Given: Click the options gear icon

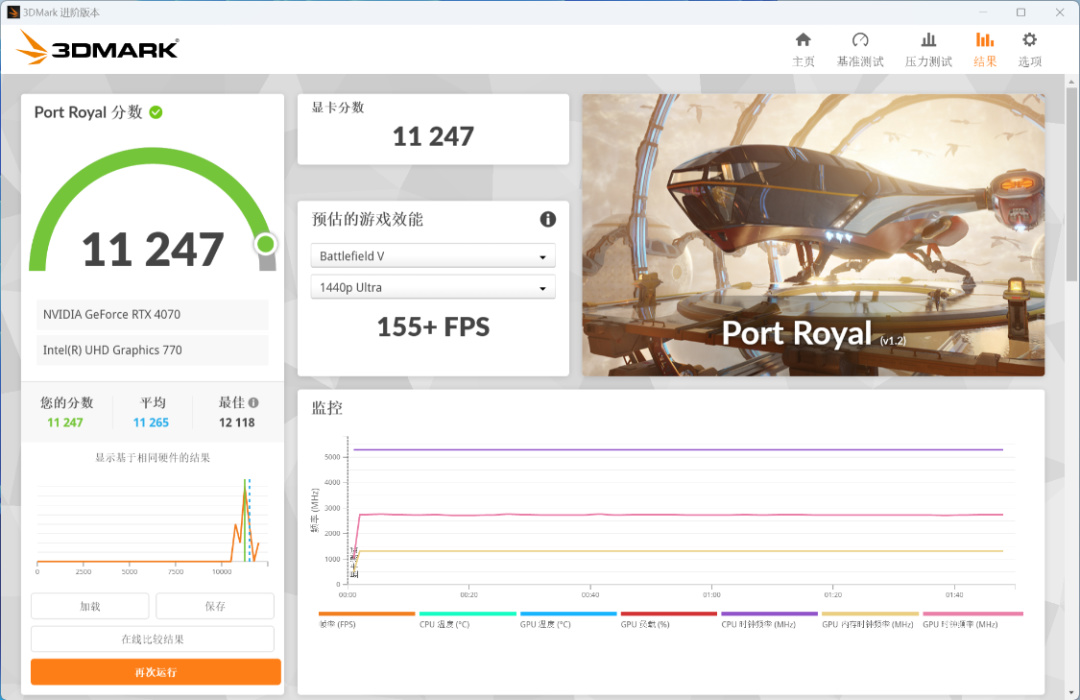Looking at the screenshot, I should coord(1030,39).
